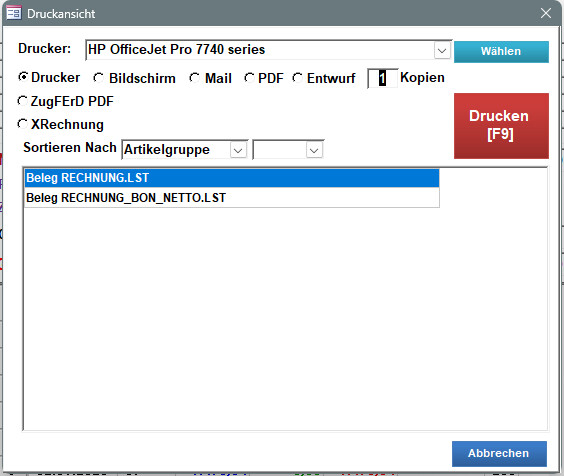Select the Drucker output radio button
The height and width of the screenshot is (476, 564).
click(x=23, y=77)
